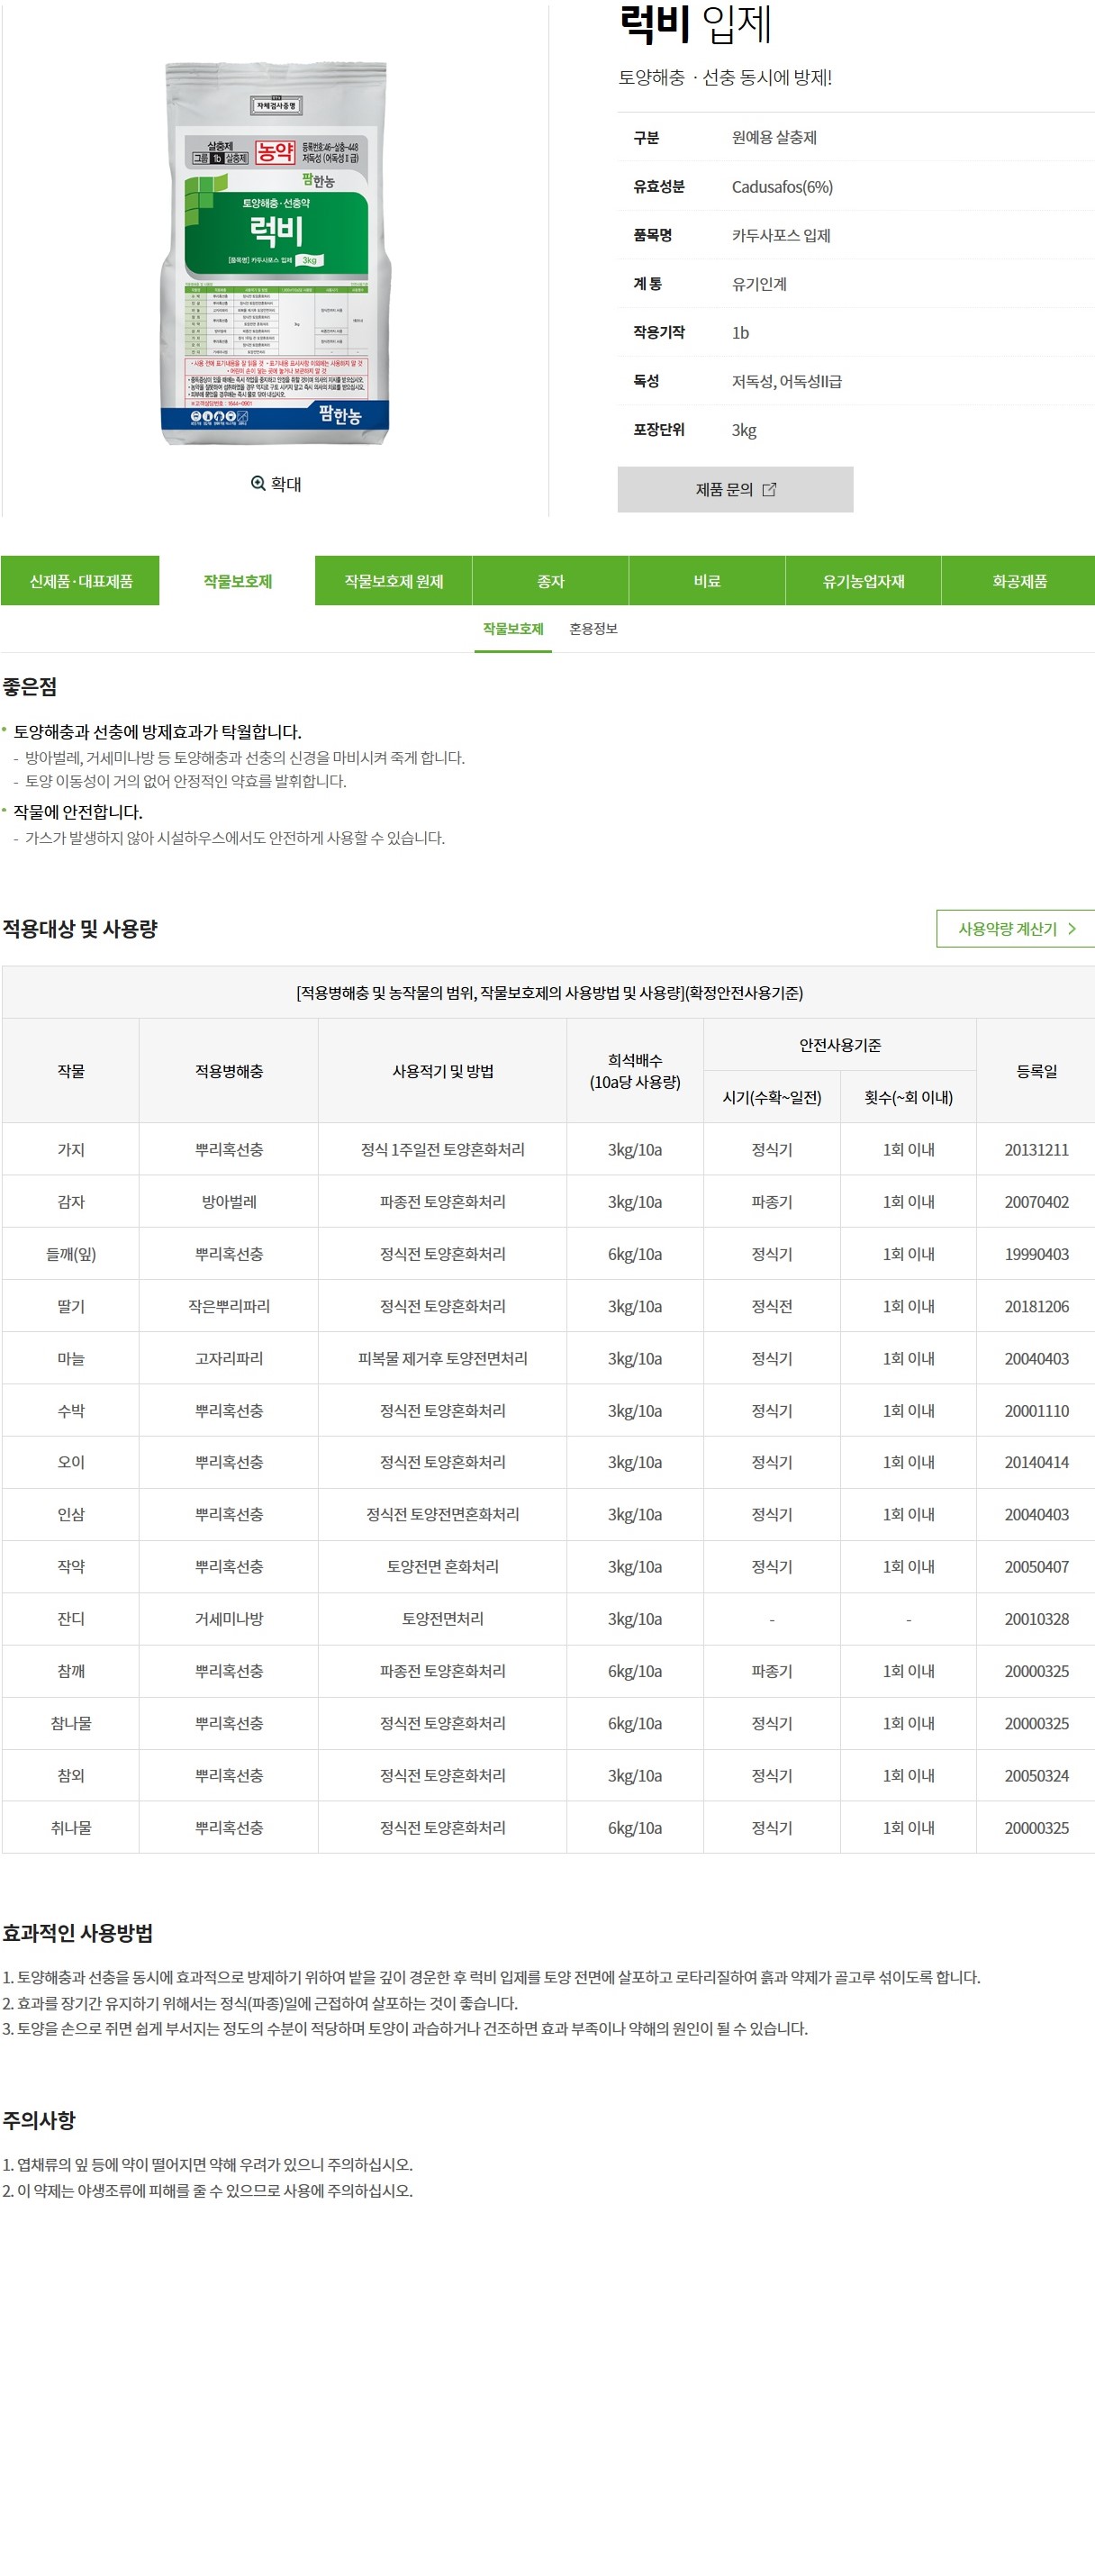
Task: Click the 거세미나방 pest cell
Action: (x=229, y=1619)
